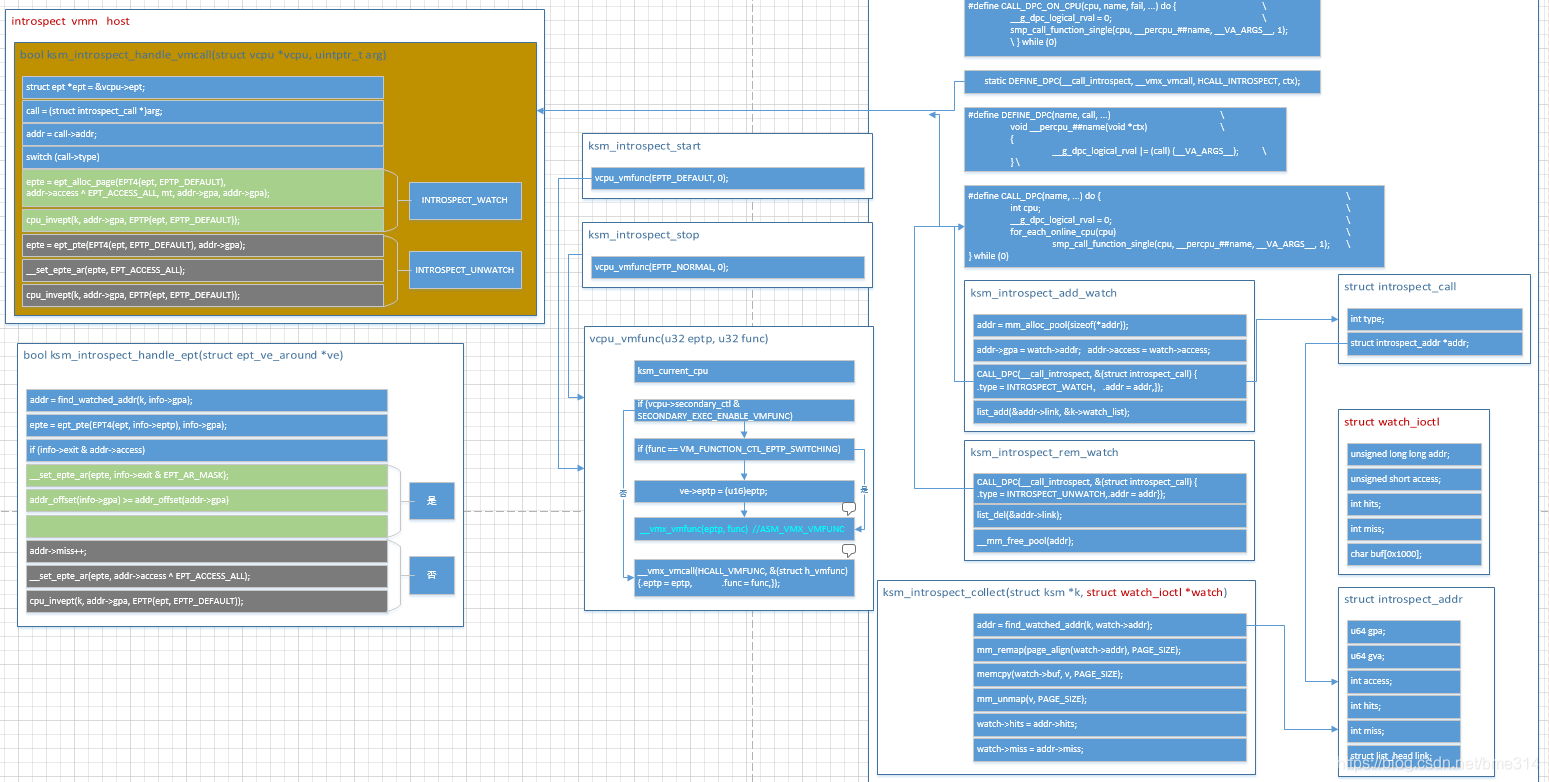This screenshot has height=782, width=1549.
Task: Click the ksm_introspect_collect function title
Action: click(x=1055, y=593)
